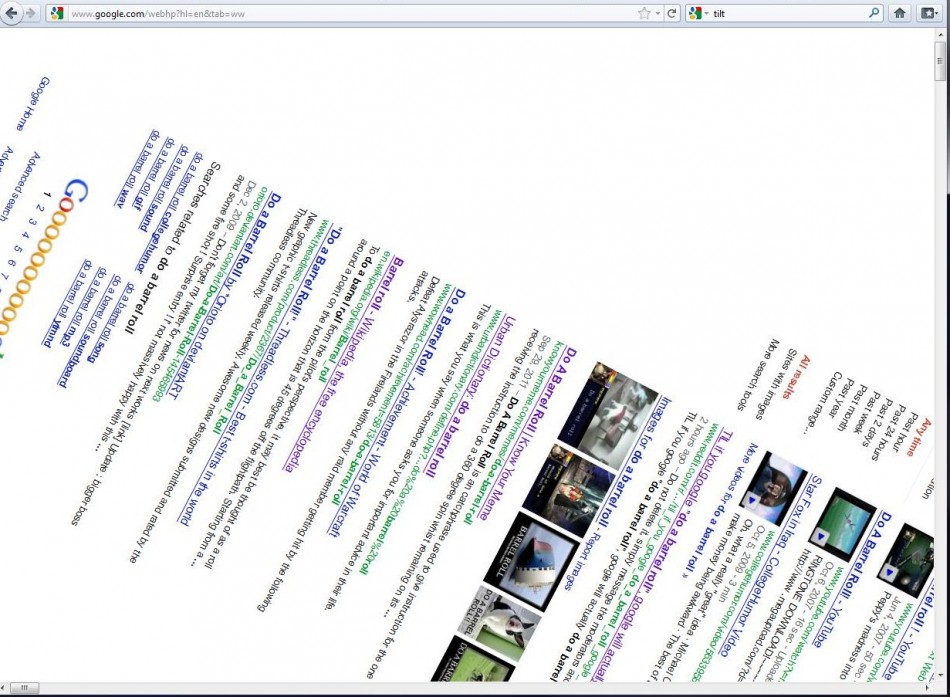950x697 pixels.
Task: Open Barrel roll - Wikipedia, the free encyclopedia
Action: (x=343, y=362)
